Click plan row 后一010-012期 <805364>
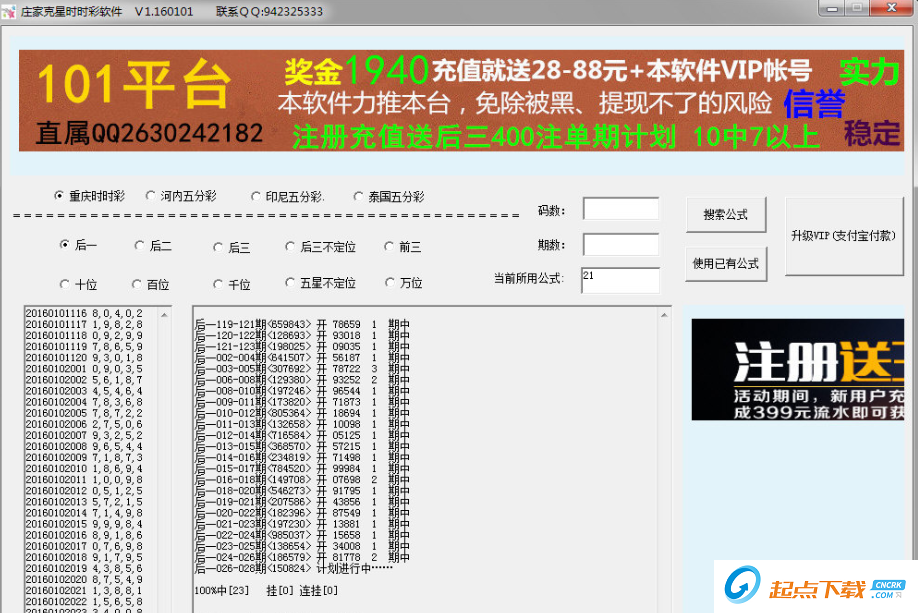Image resolution: width=918 pixels, height=613 pixels. click(x=302, y=413)
